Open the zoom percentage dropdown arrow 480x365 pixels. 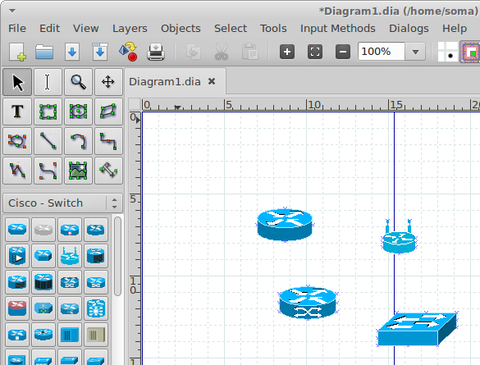(x=415, y=52)
